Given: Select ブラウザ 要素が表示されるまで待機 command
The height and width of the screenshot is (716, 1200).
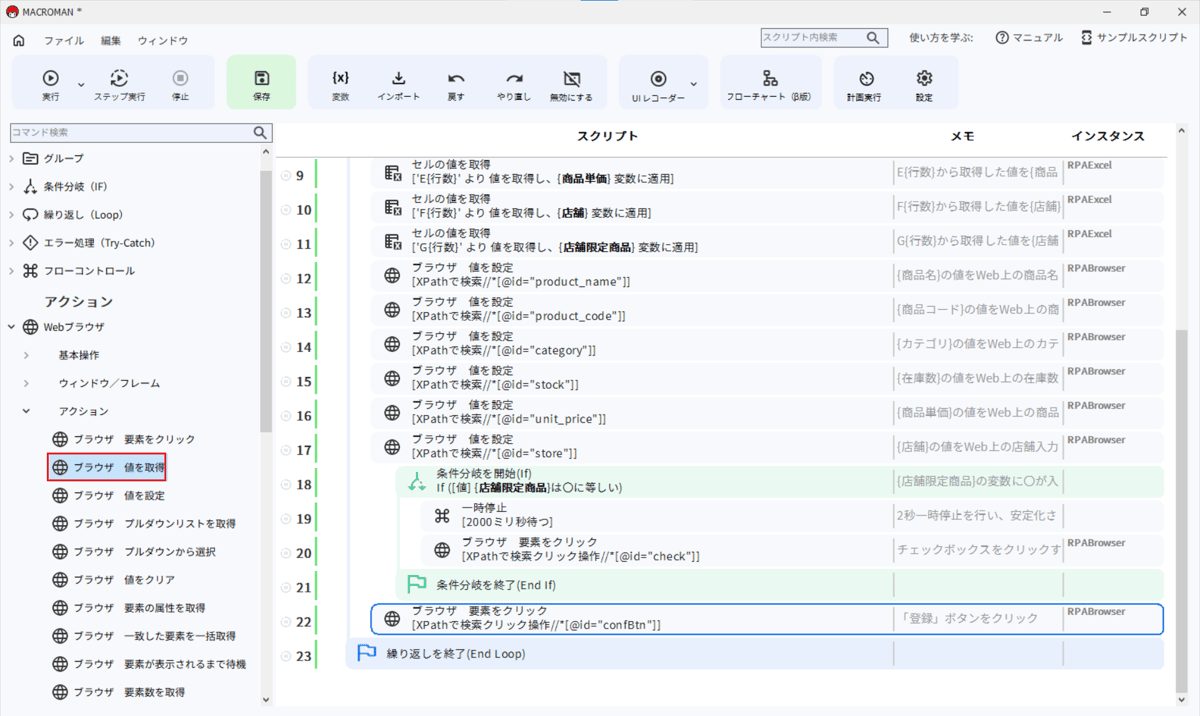Looking at the screenshot, I should tap(148, 663).
